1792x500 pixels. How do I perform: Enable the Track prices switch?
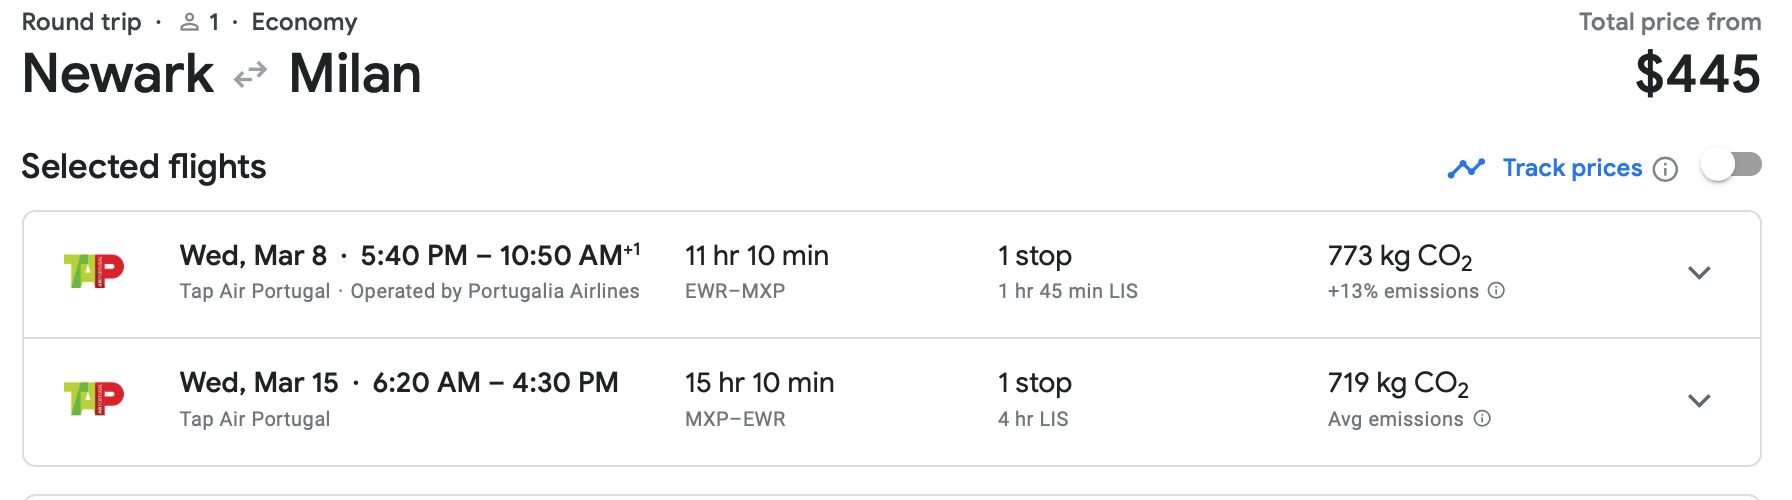(x=1731, y=165)
